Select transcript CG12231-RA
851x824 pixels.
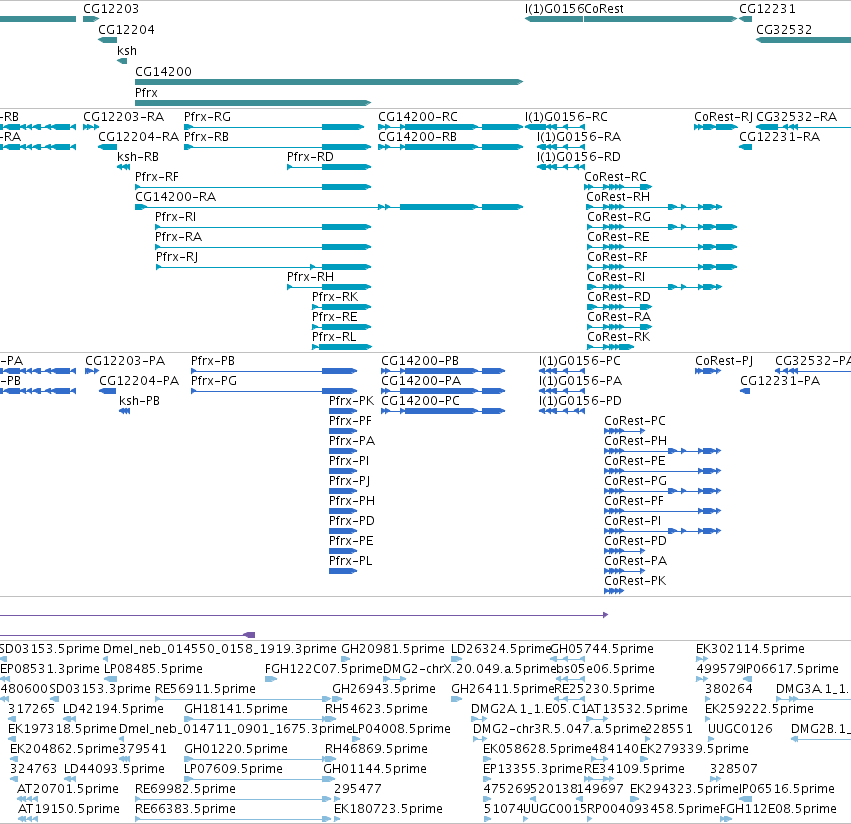coord(746,147)
